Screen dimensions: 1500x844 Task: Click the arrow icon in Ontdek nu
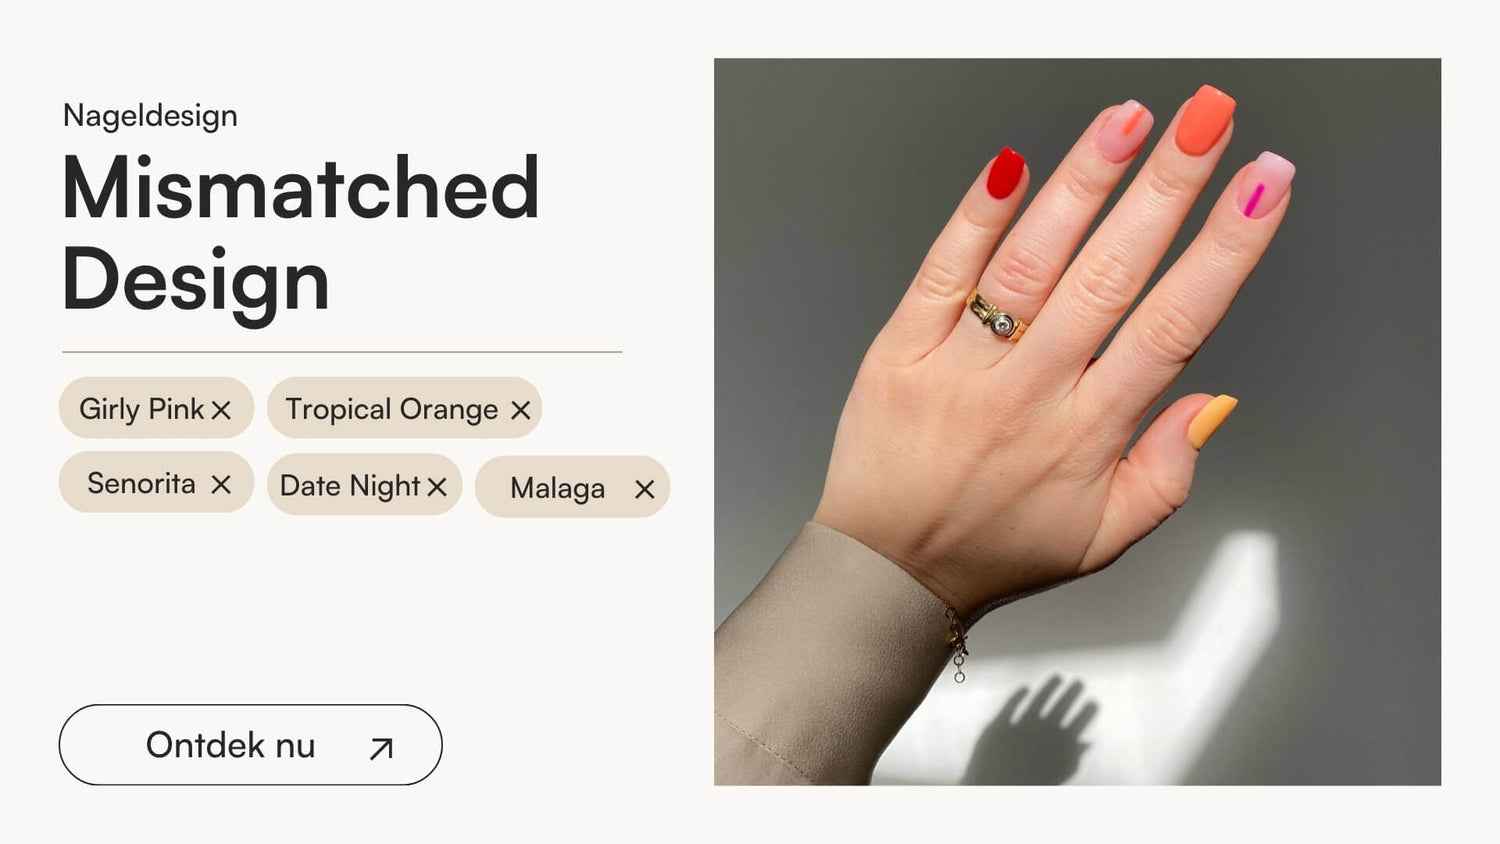381,748
